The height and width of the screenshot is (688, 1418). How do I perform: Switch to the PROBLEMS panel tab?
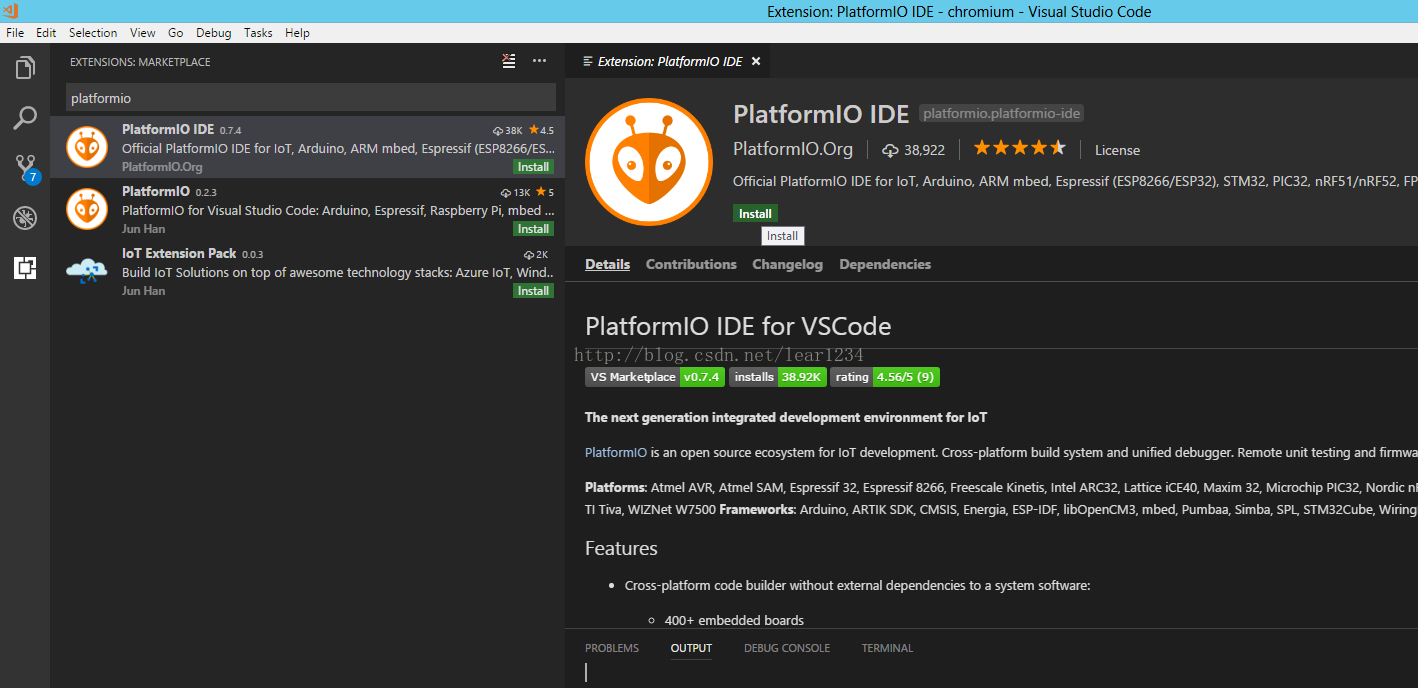click(612, 648)
